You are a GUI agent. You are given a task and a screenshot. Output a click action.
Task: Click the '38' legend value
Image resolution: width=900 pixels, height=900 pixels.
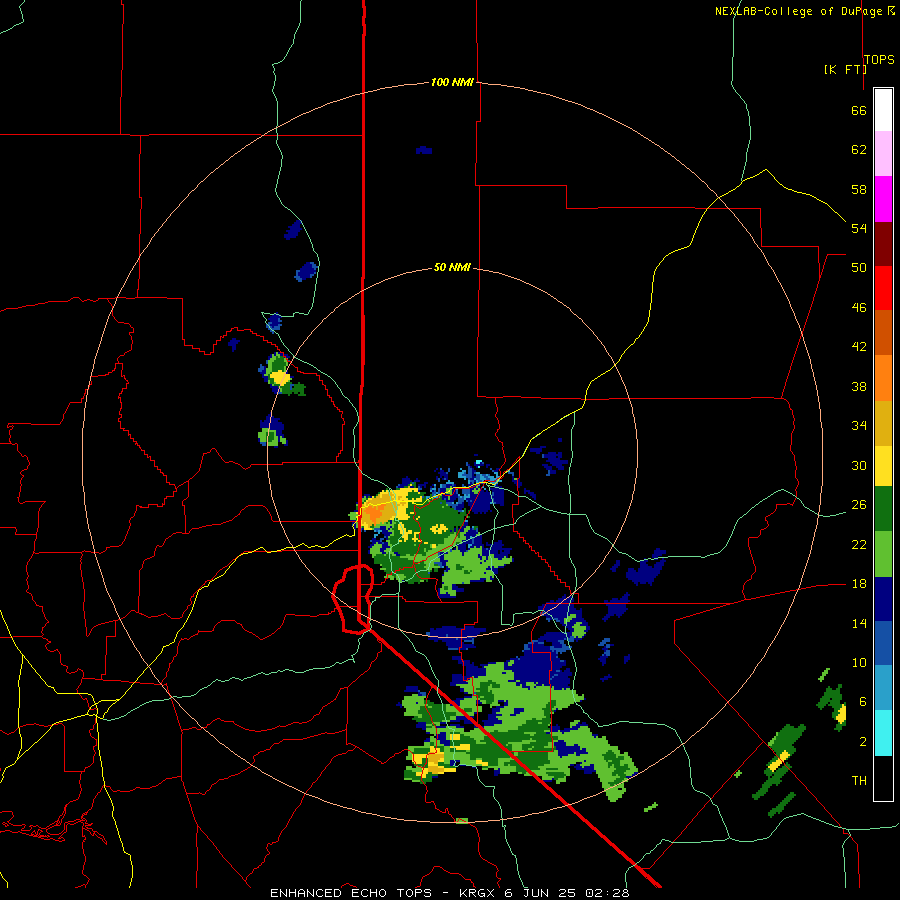coord(859,386)
